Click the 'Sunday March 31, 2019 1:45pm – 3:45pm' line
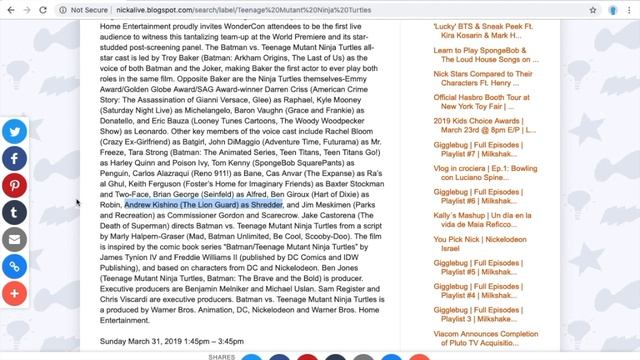This screenshot has width=640, height=360. [x=172, y=341]
